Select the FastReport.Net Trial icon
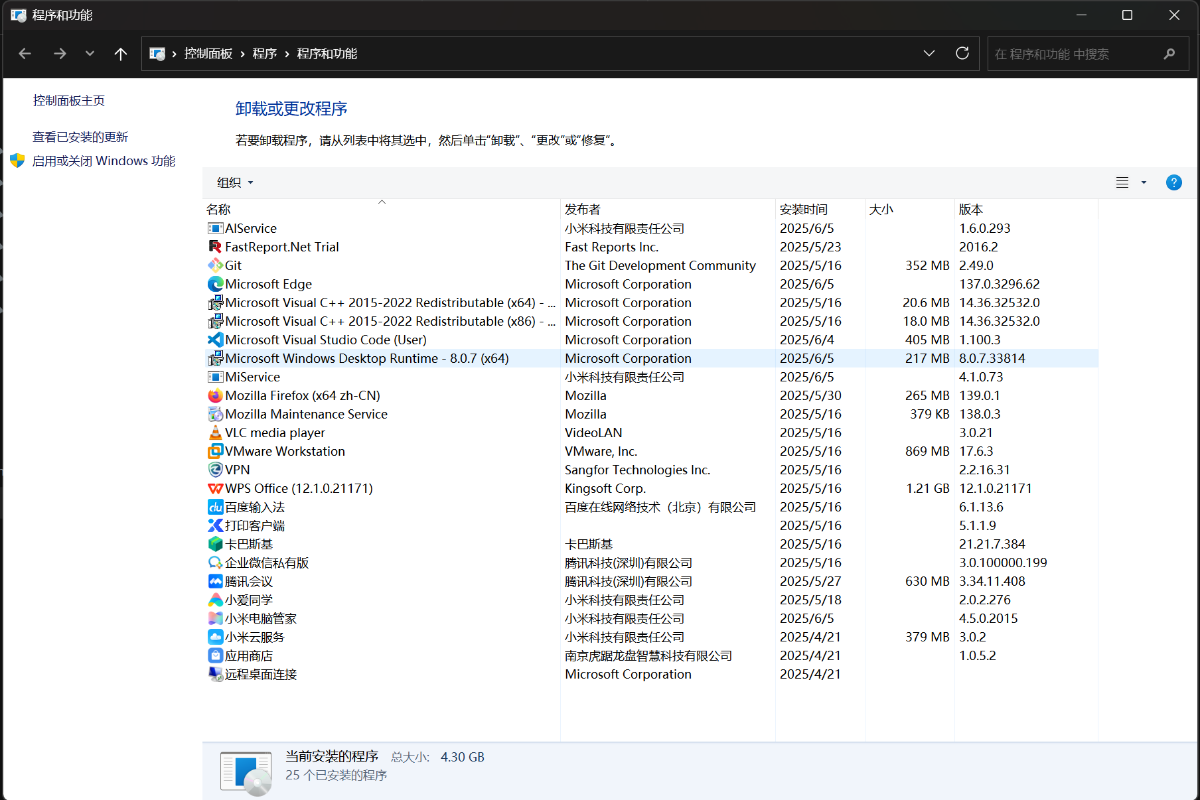 pos(215,247)
